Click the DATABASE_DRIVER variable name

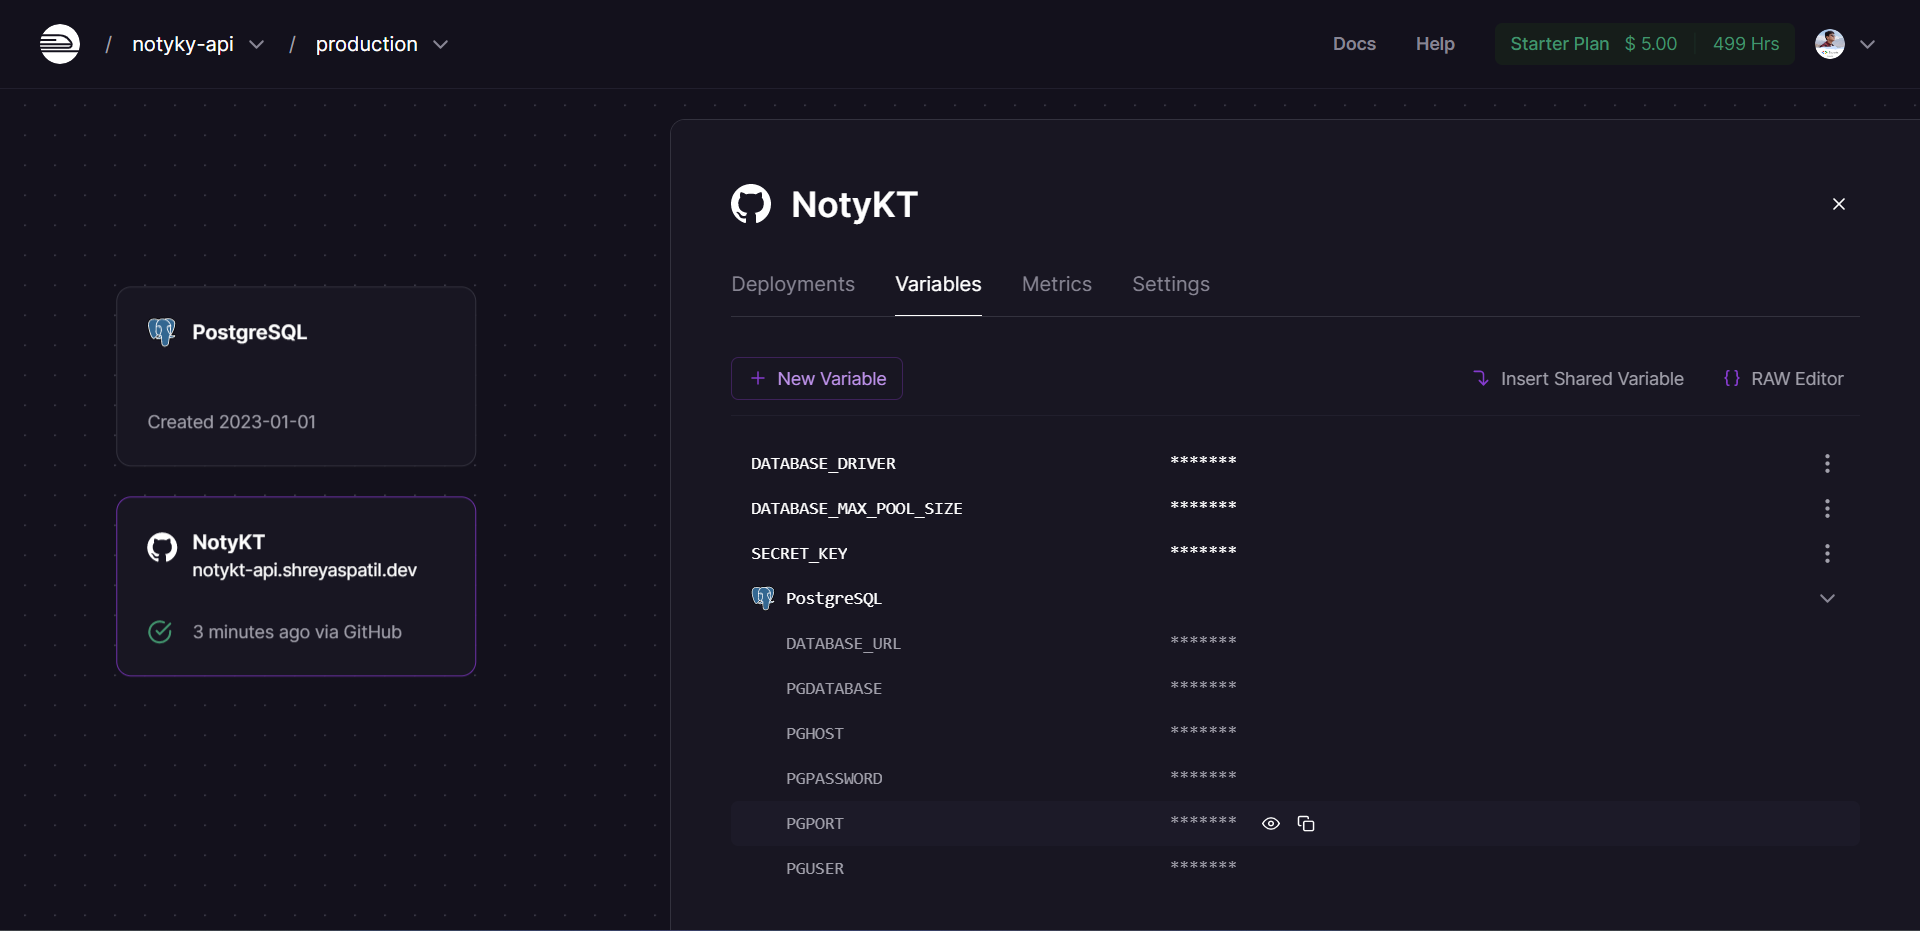click(823, 464)
